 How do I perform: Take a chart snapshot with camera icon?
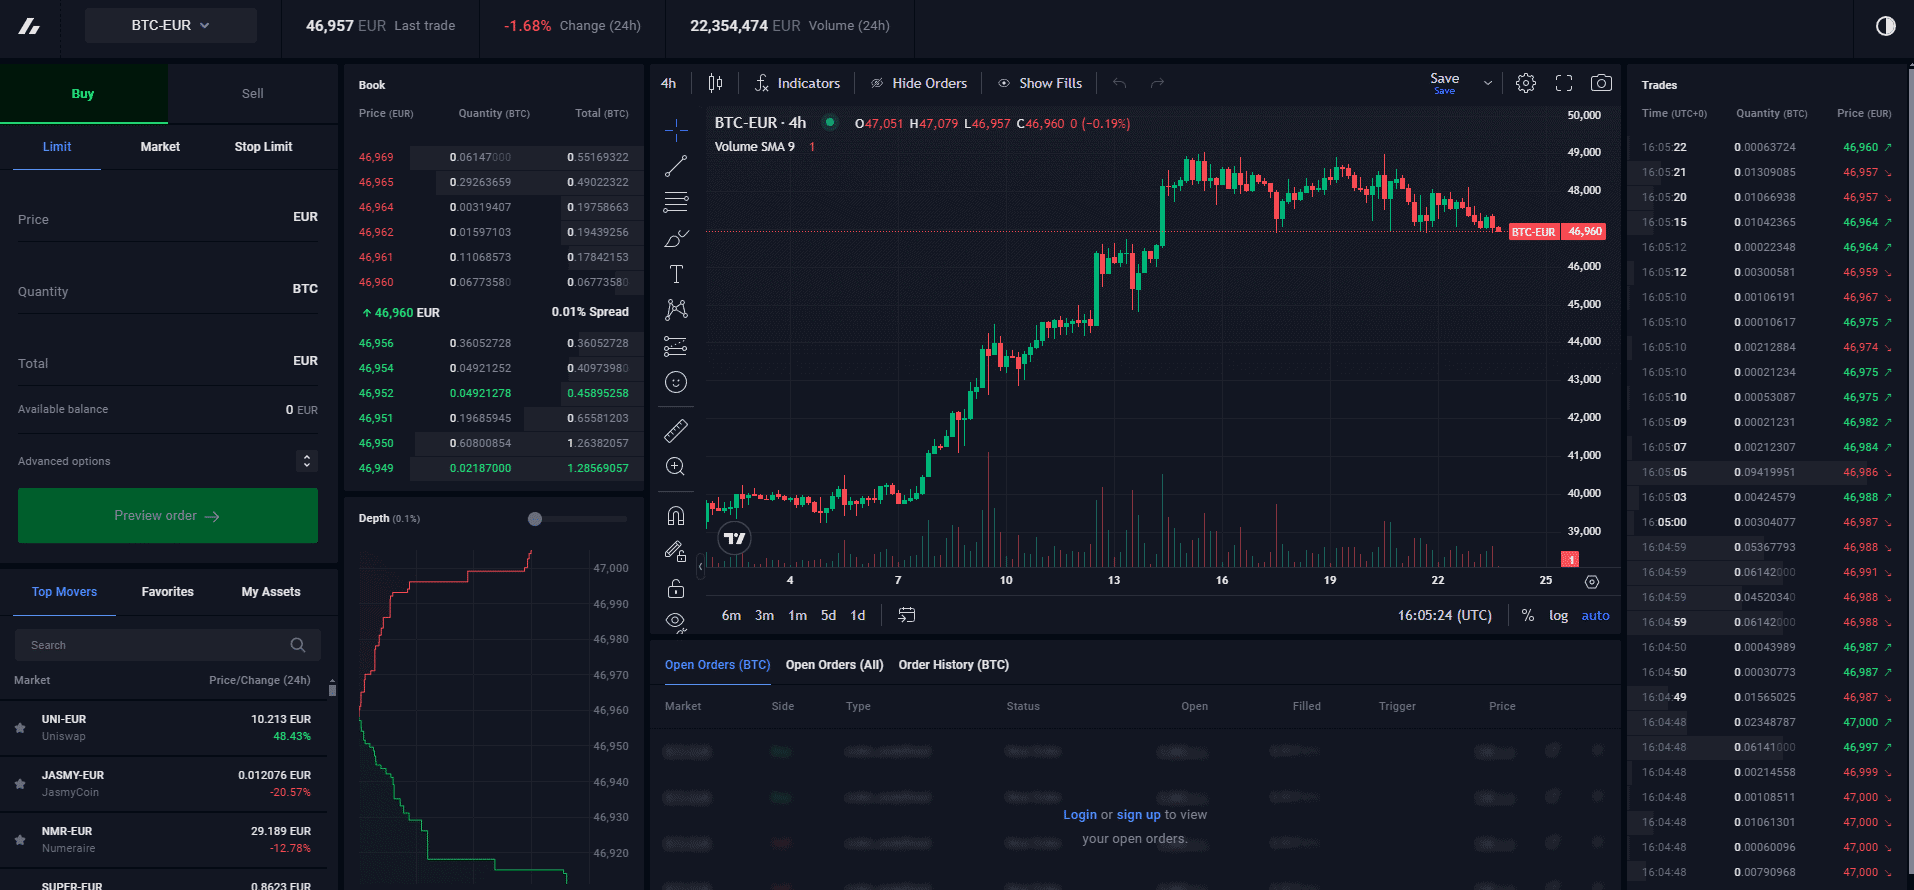pyautogui.click(x=1601, y=83)
